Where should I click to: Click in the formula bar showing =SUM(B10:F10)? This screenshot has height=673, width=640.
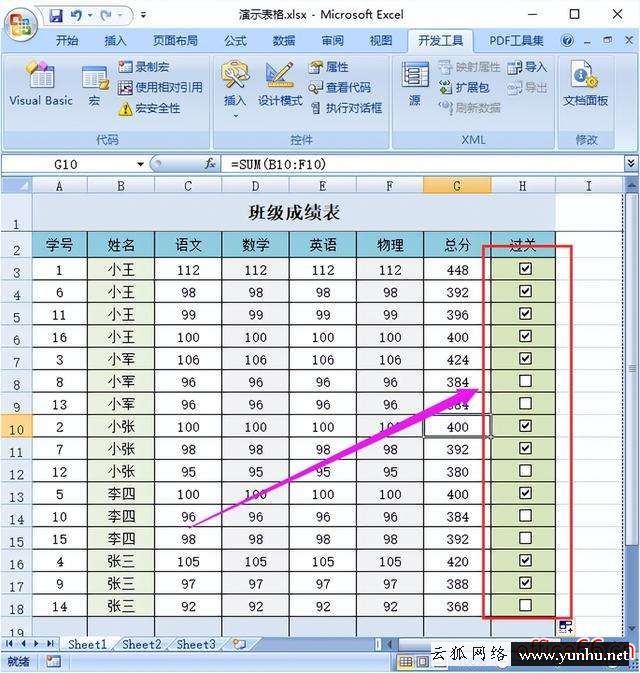click(422, 164)
